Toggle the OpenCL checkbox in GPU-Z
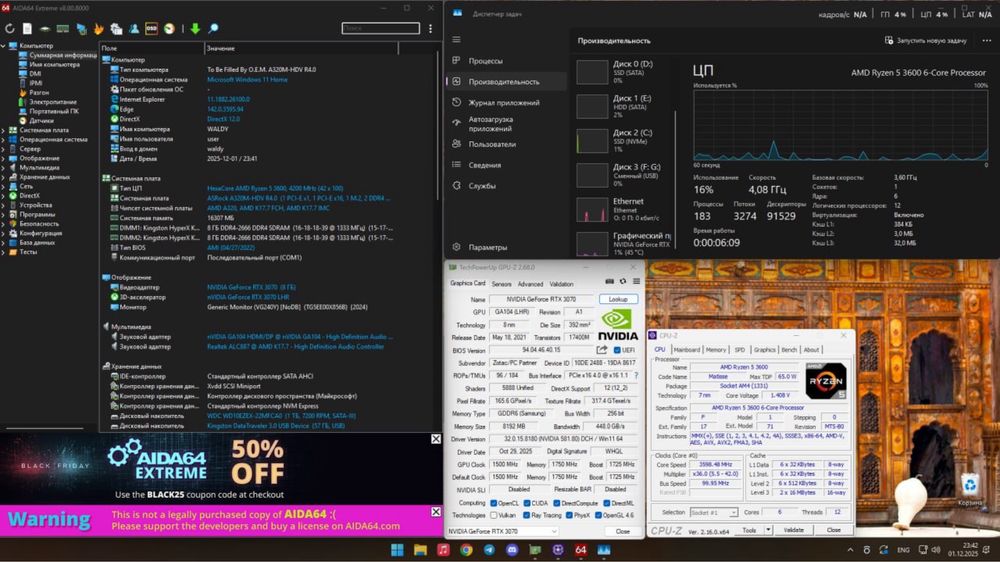1000x562 pixels. click(x=494, y=503)
